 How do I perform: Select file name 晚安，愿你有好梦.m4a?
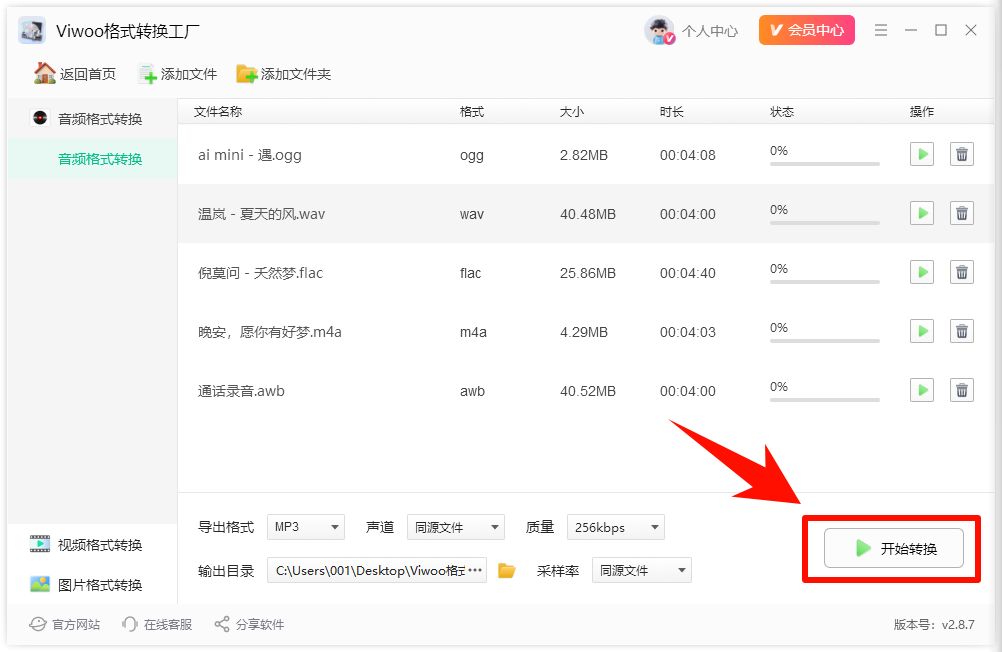pyautogui.click(x=270, y=332)
